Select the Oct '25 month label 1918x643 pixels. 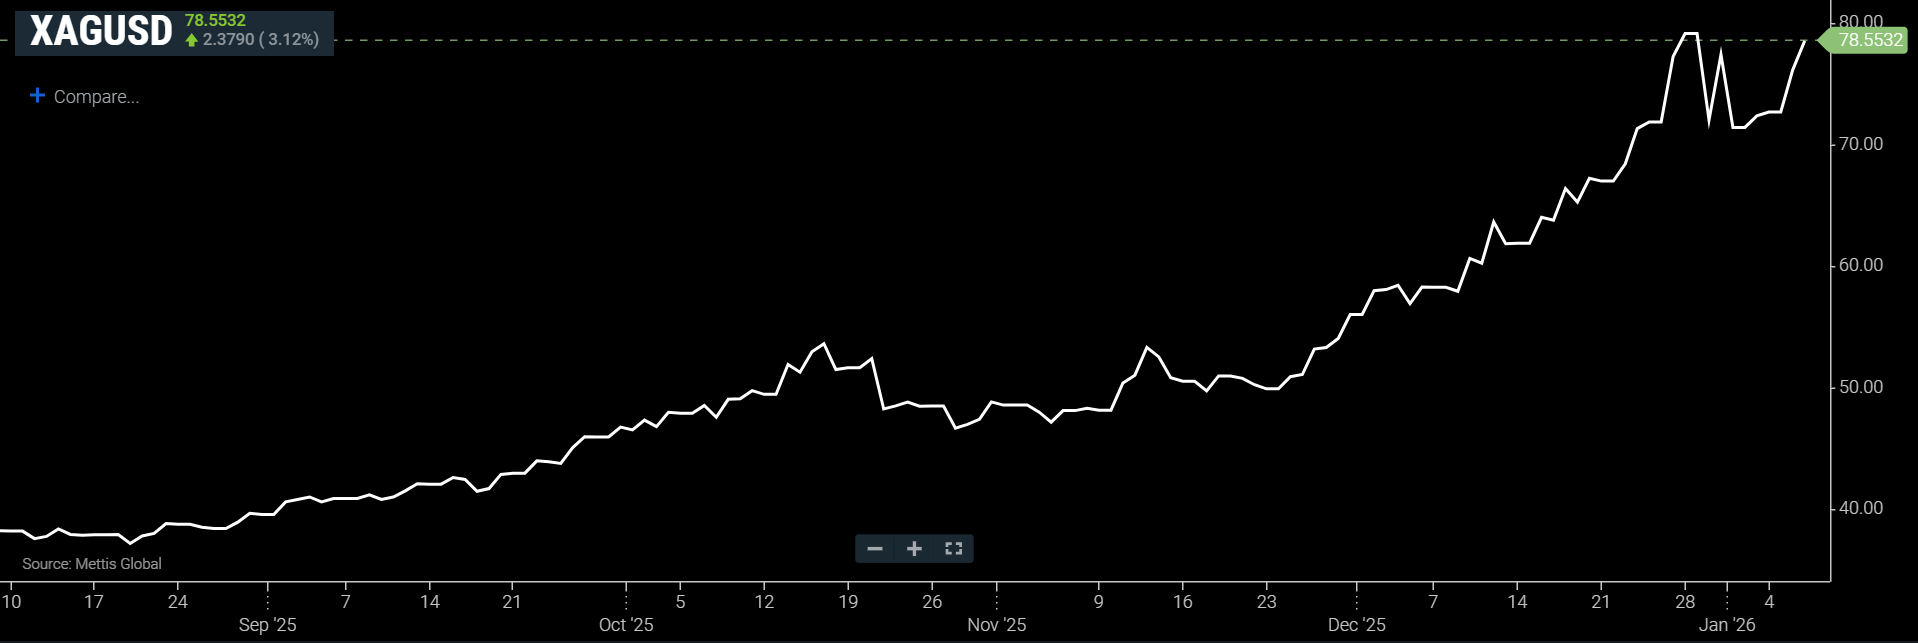(626, 625)
